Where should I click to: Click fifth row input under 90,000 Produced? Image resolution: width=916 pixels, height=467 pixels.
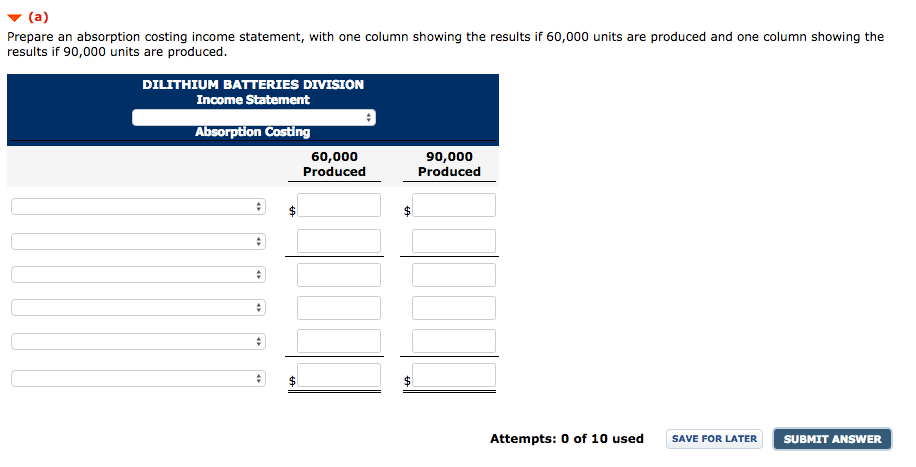pos(454,341)
